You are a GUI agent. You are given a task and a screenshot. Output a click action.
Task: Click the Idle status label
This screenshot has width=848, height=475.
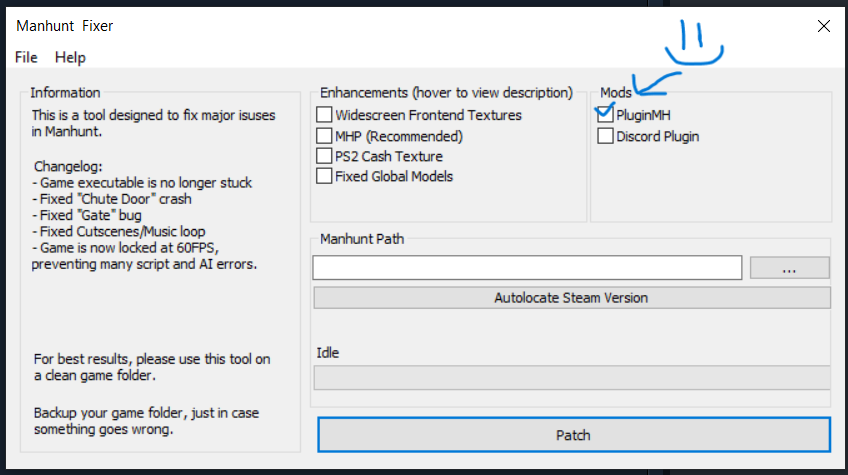tap(329, 353)
